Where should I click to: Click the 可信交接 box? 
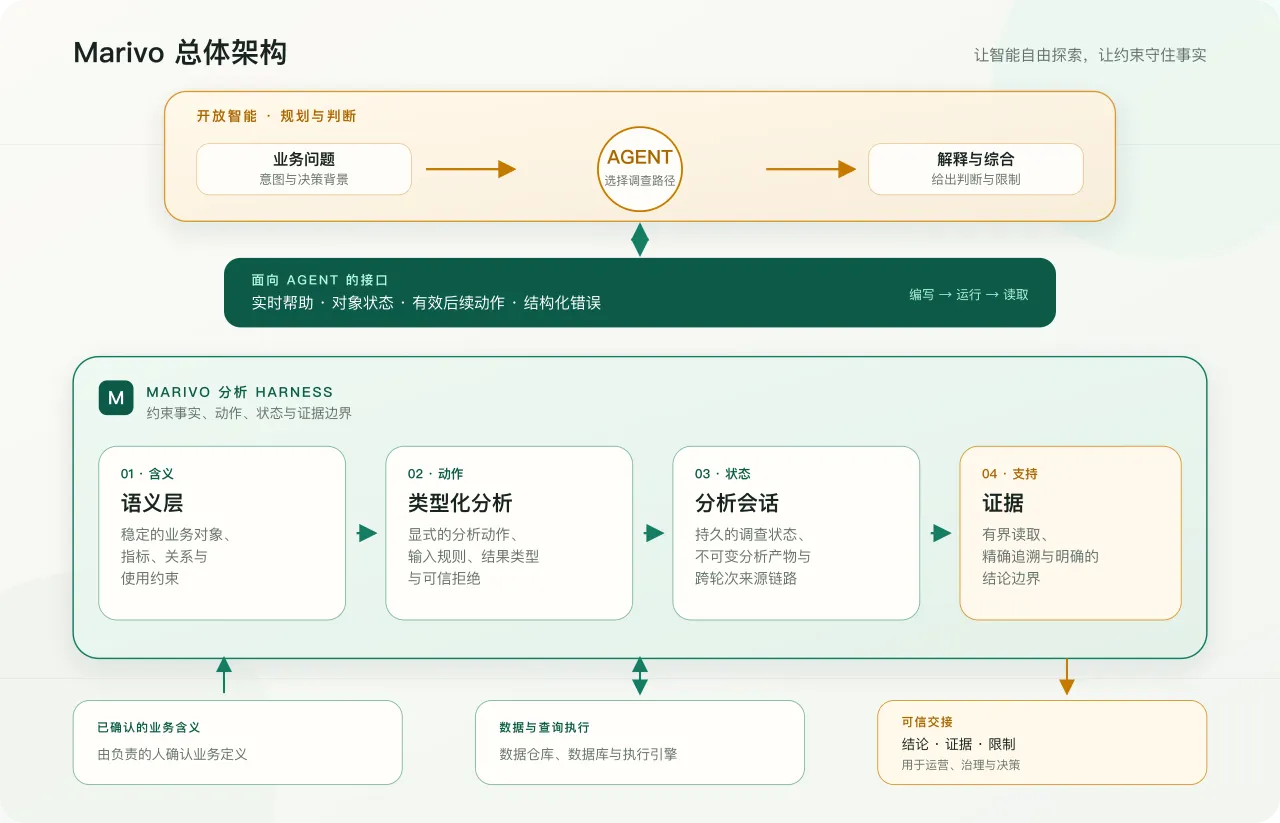(1042, 742)
